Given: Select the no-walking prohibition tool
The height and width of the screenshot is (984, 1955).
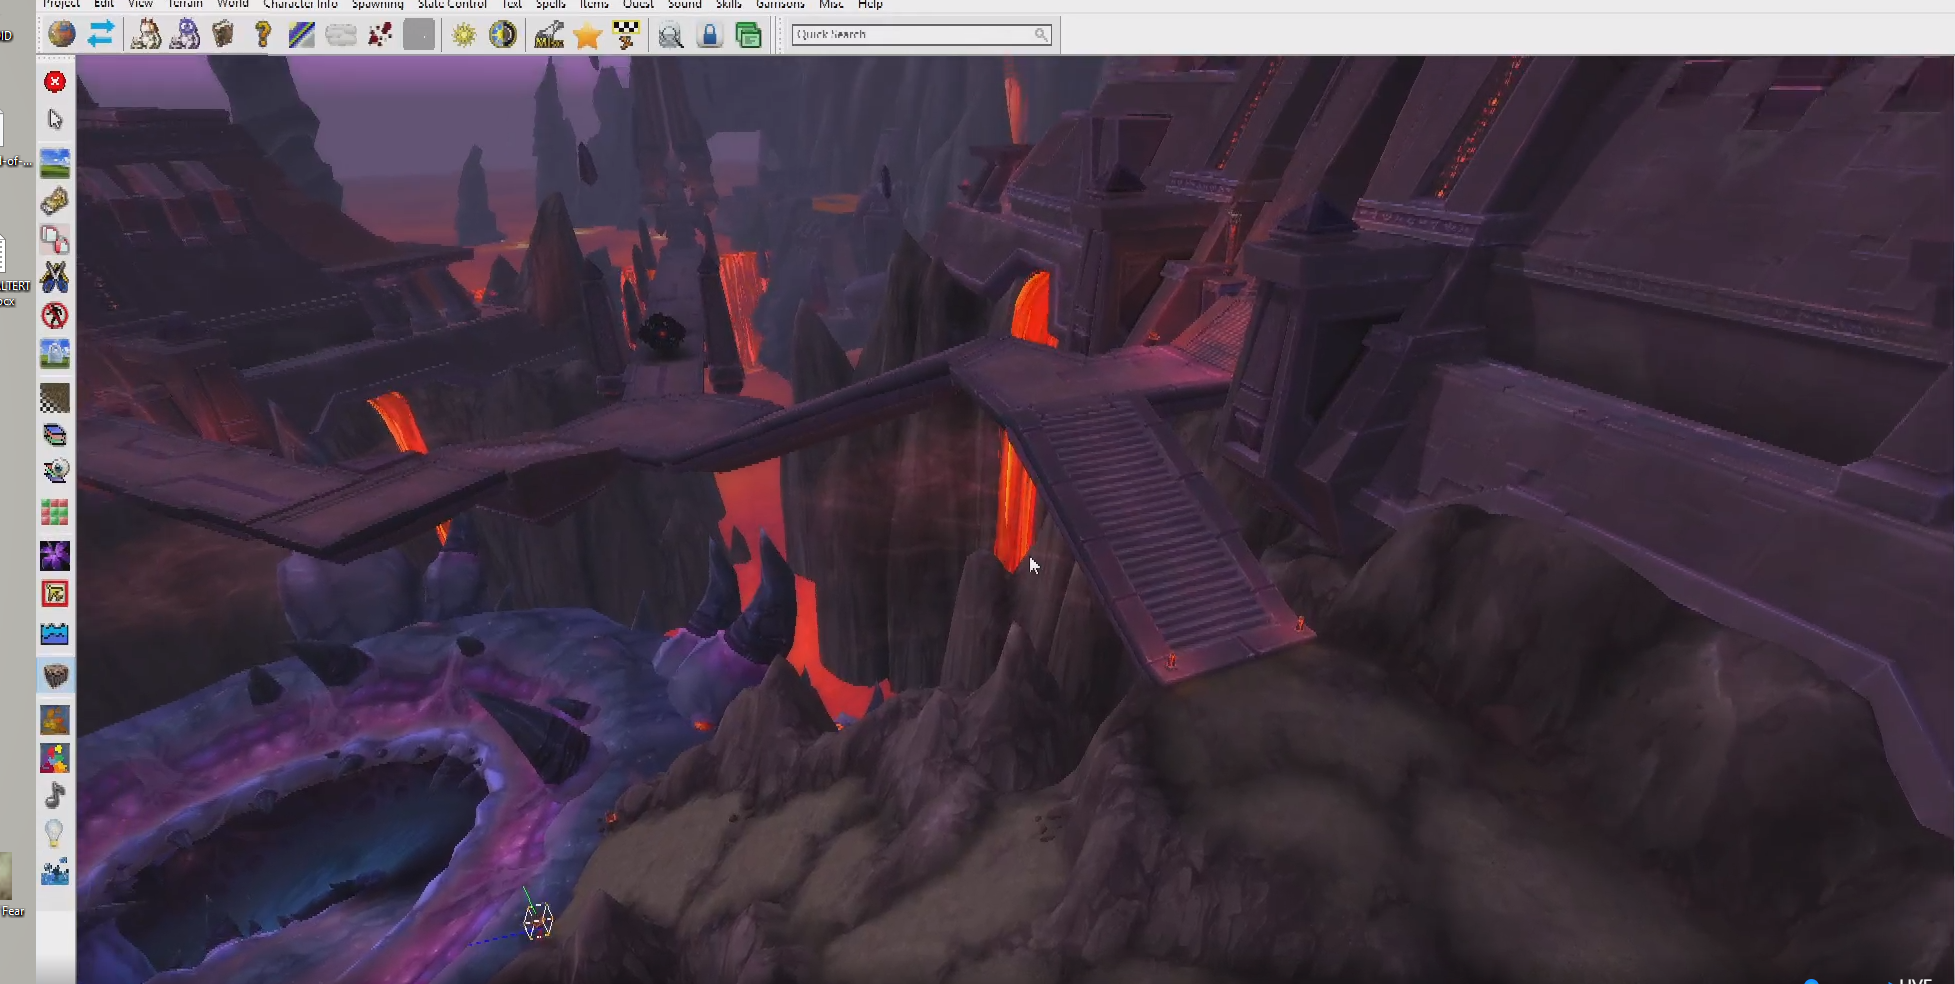Looking at the screenshot, I should coord(55,316).
